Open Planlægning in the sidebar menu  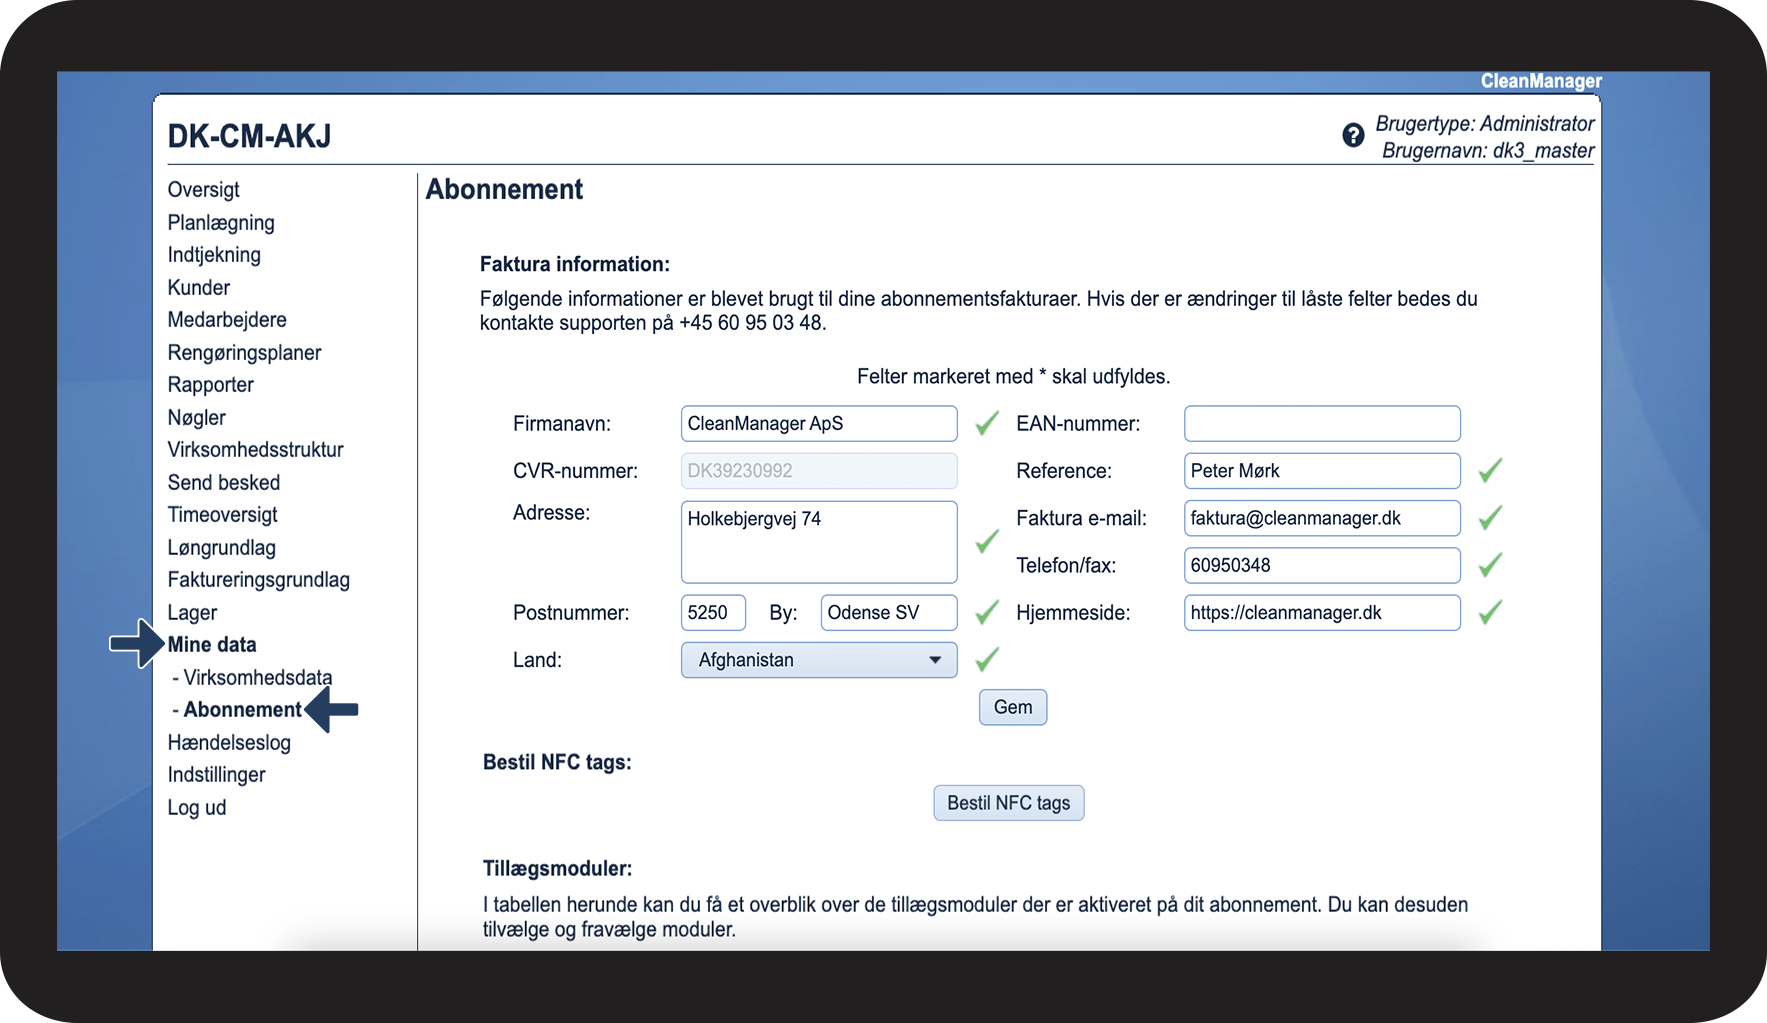[x=221, y=223]
